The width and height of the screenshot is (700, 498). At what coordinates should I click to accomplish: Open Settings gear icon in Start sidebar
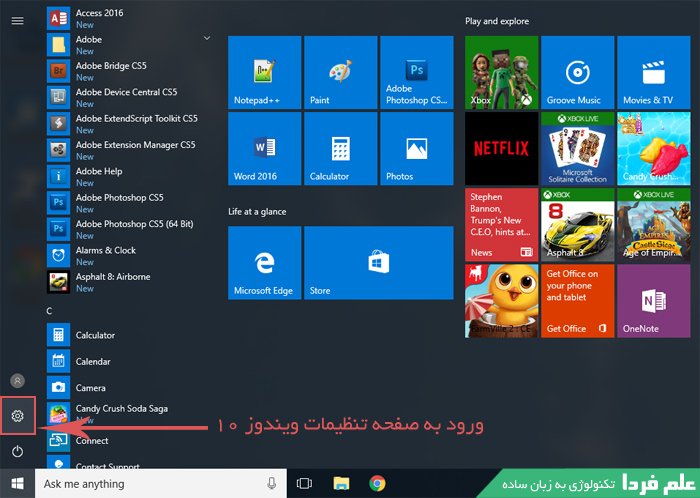click(17, 416)
